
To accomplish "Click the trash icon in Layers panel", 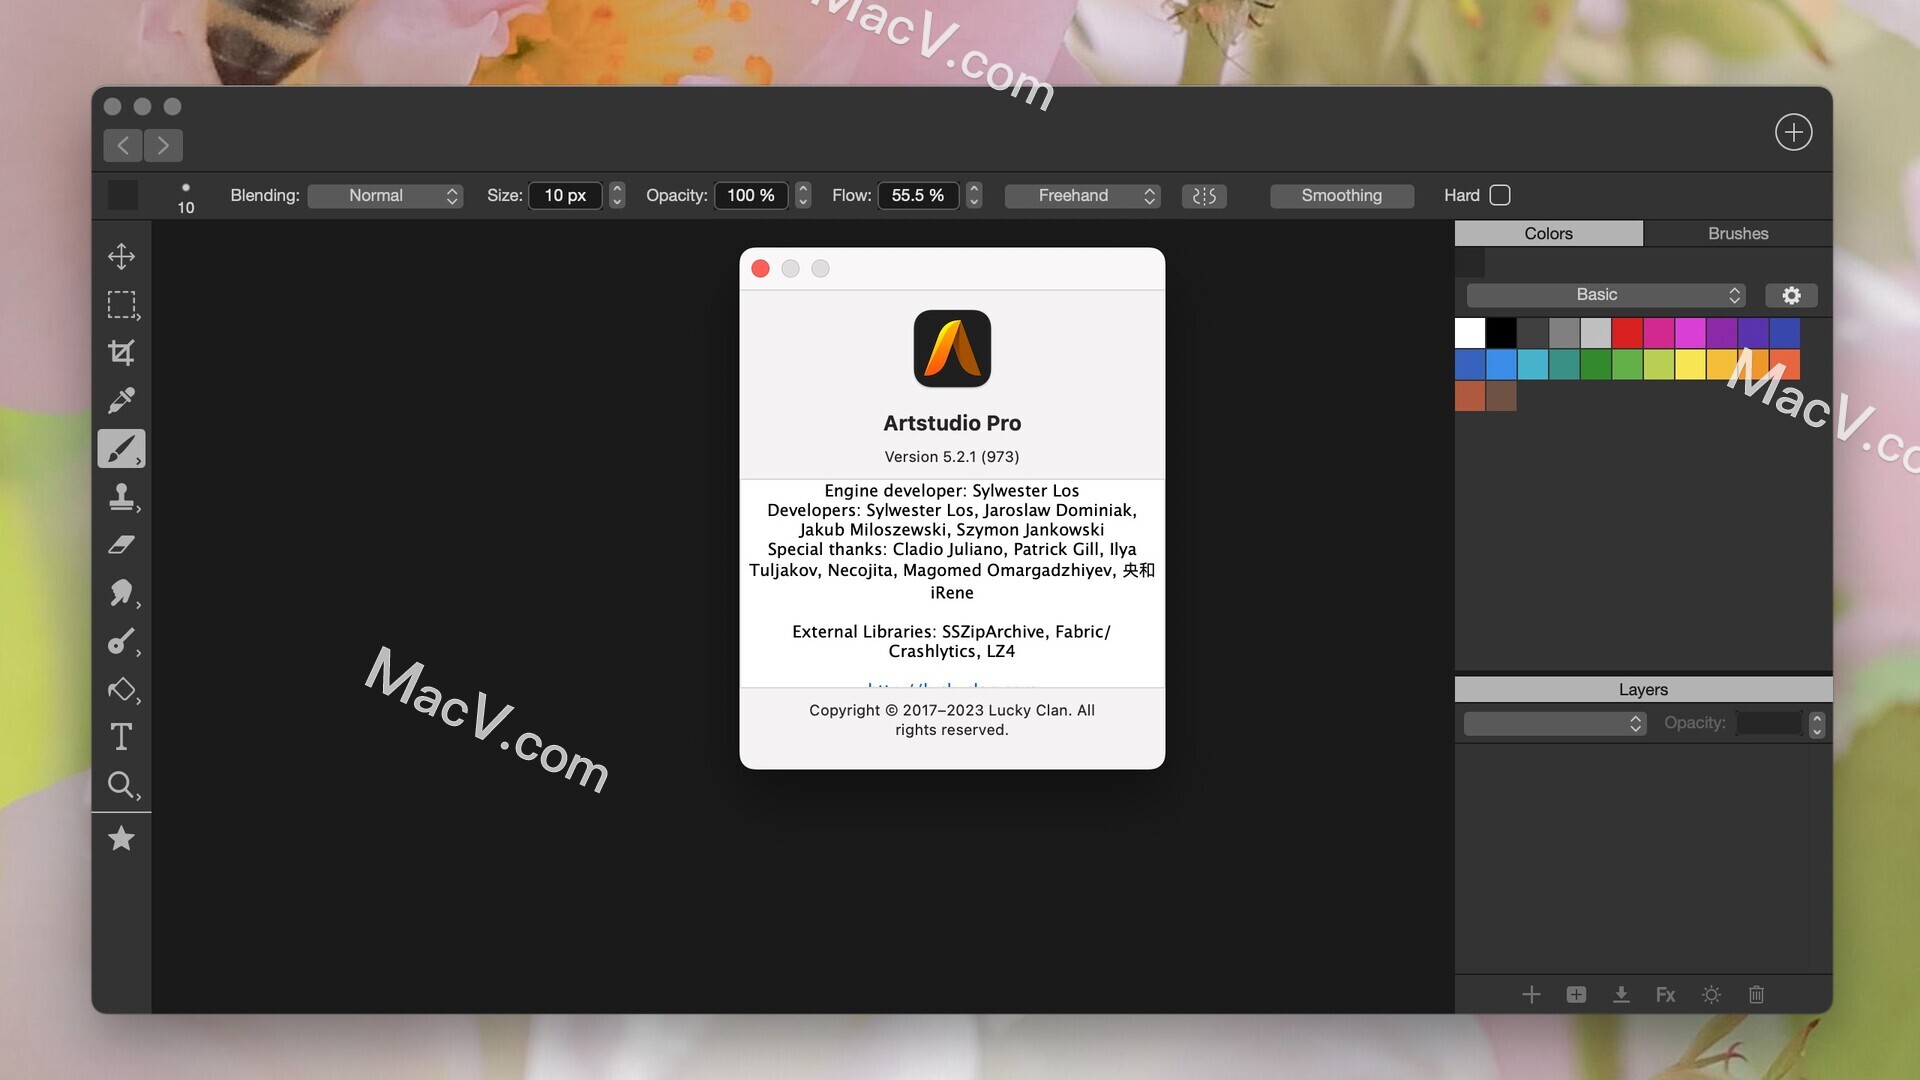I will 1756,995.
